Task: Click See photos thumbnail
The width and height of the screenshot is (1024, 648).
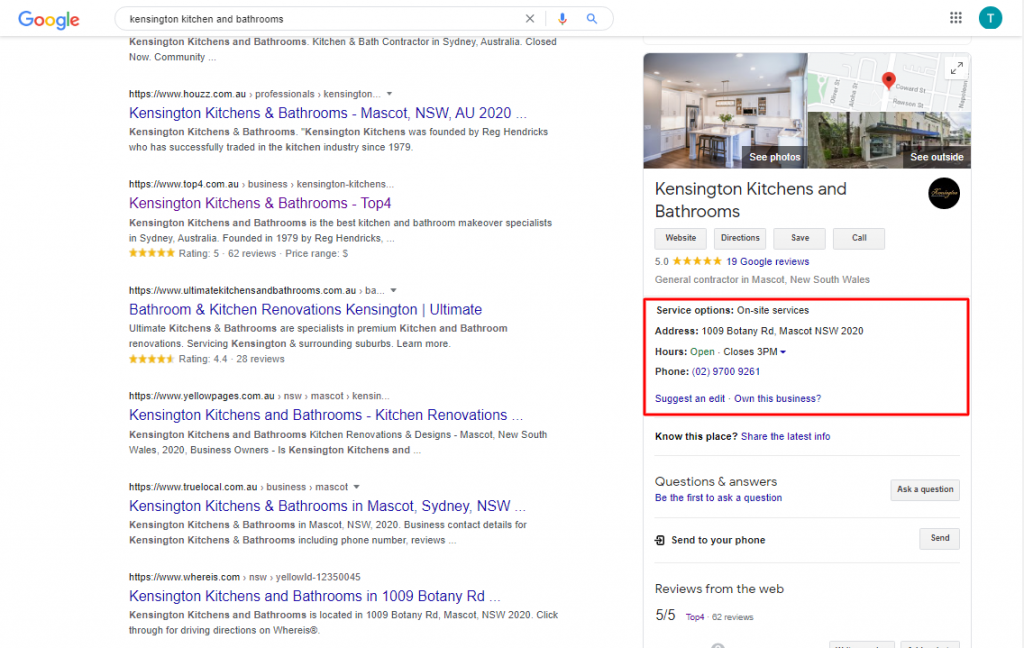Action: point(724,111)
